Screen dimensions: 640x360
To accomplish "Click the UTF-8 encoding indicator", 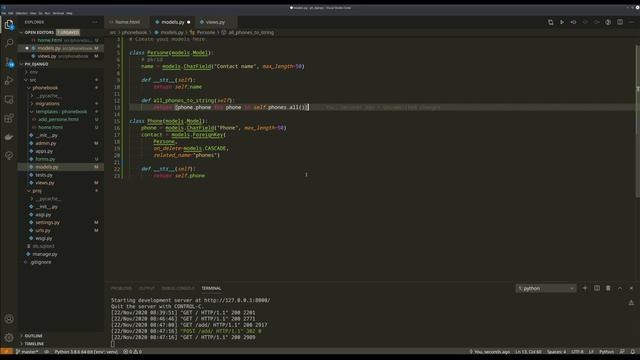I will coord(577,352).
